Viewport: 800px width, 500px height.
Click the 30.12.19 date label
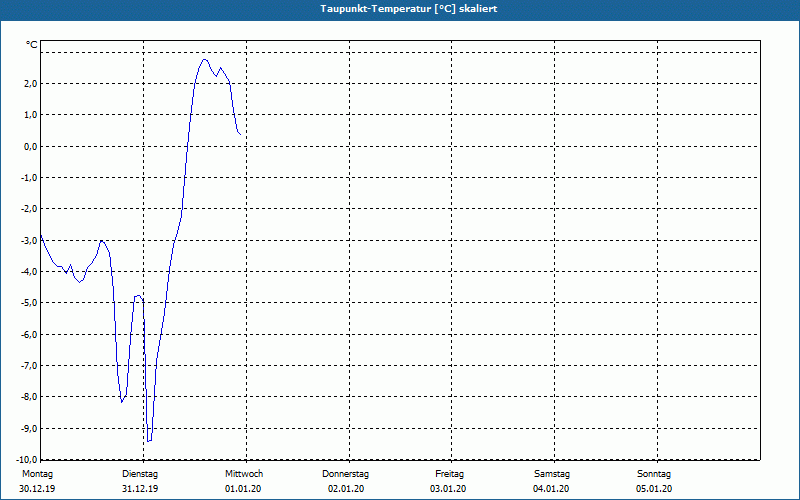click(x=37, y=489)
